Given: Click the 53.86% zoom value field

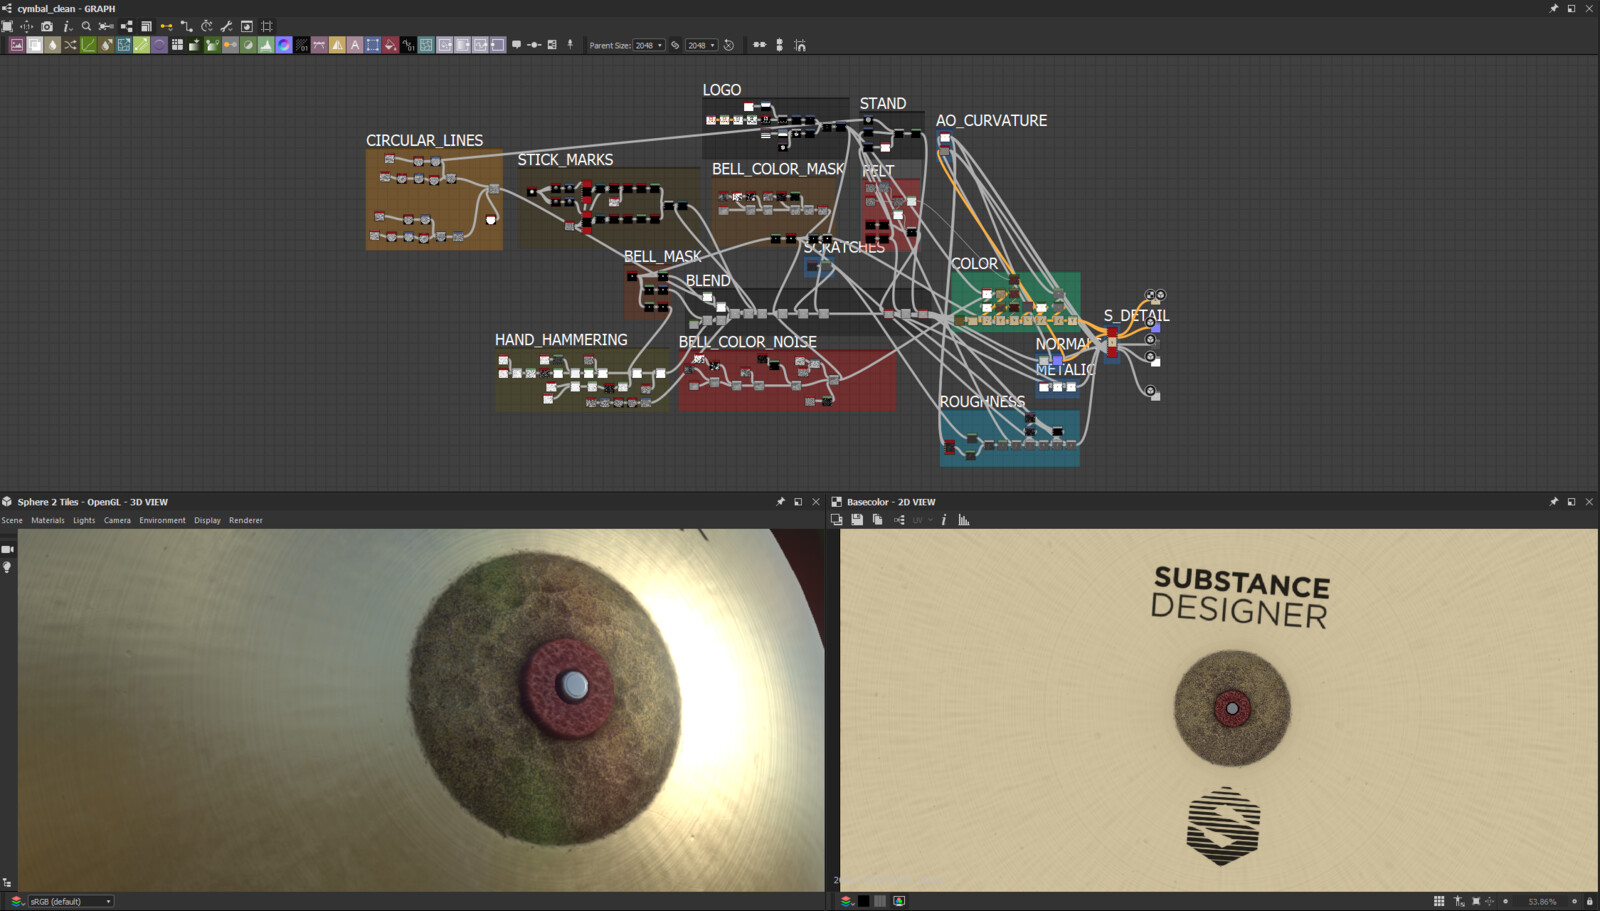Looking at the screenshot, I should coord(1540,901).
